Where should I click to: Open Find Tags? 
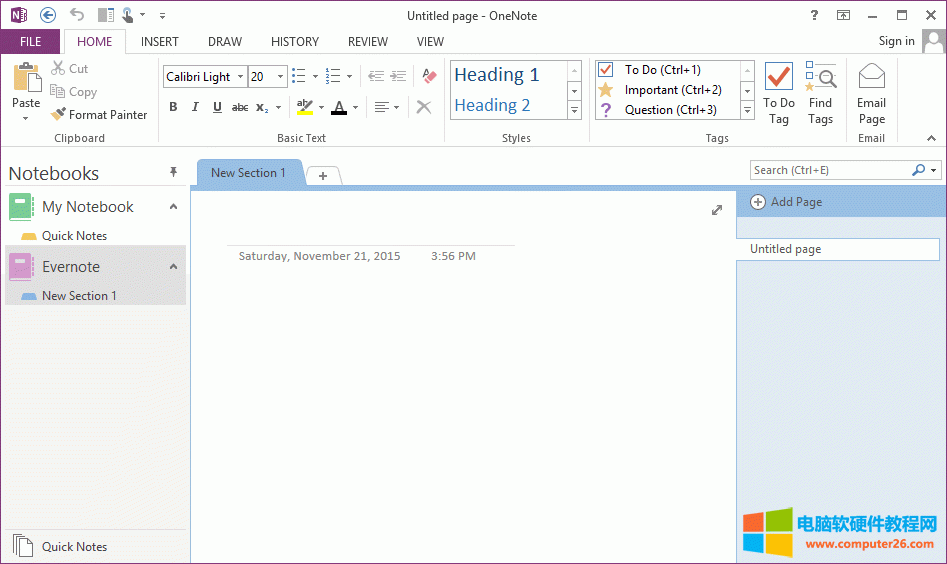pos(820,78)
